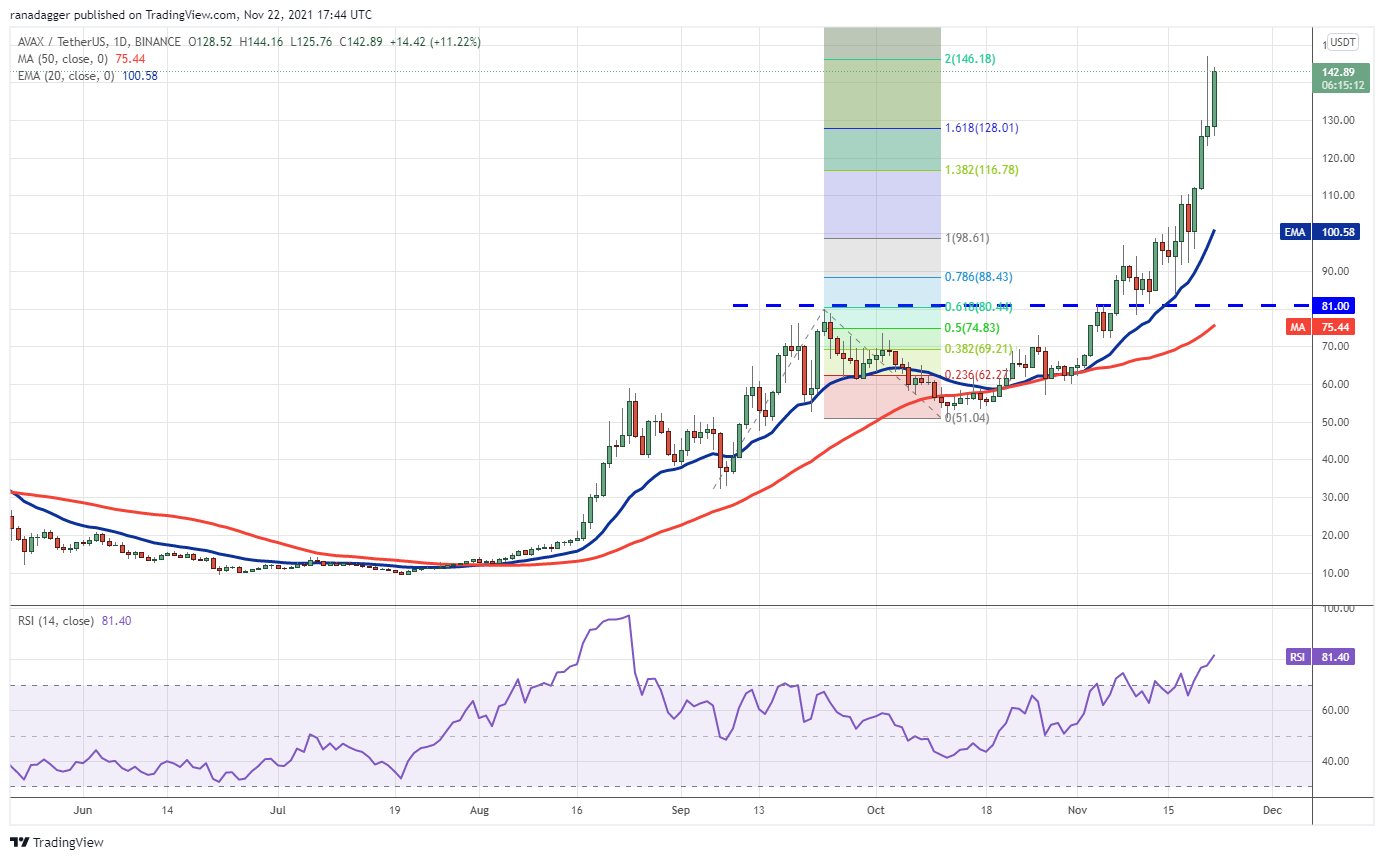Select the Fibonacci 0.786(88.43) level label
This screenshot has width=1384, height=860.
[981, 277]
